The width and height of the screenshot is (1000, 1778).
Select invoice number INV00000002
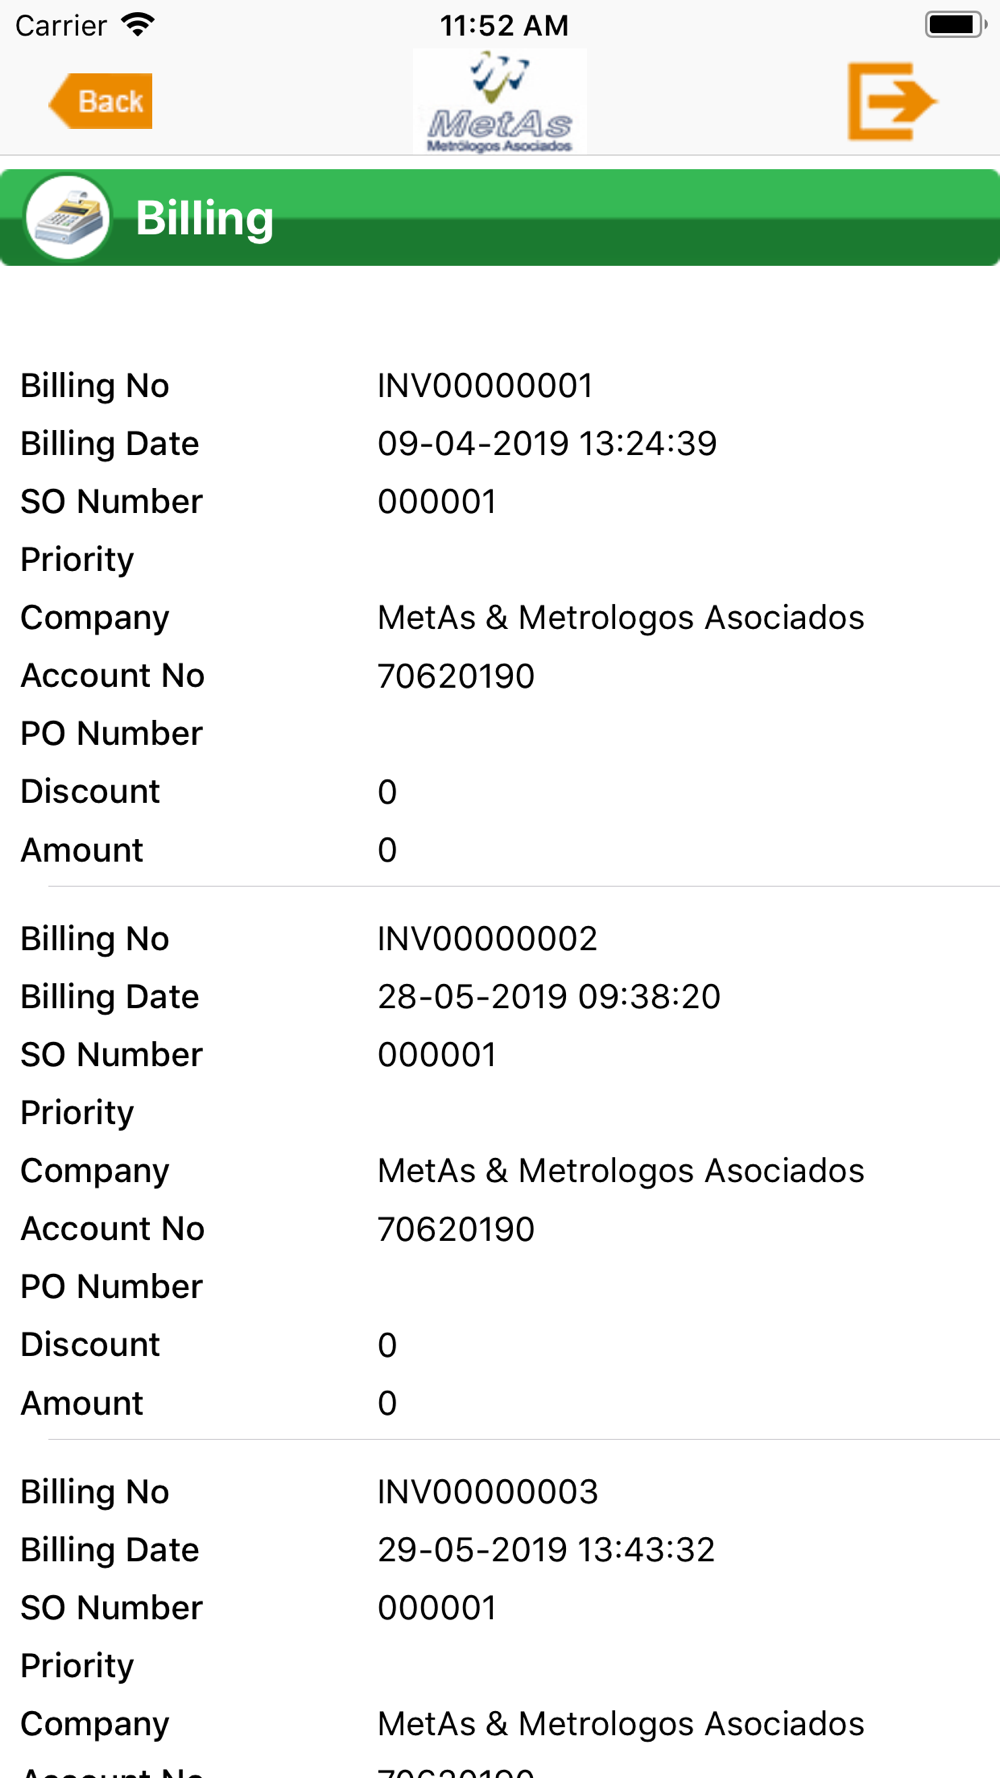pyautogui.click(x=487, y=939)
